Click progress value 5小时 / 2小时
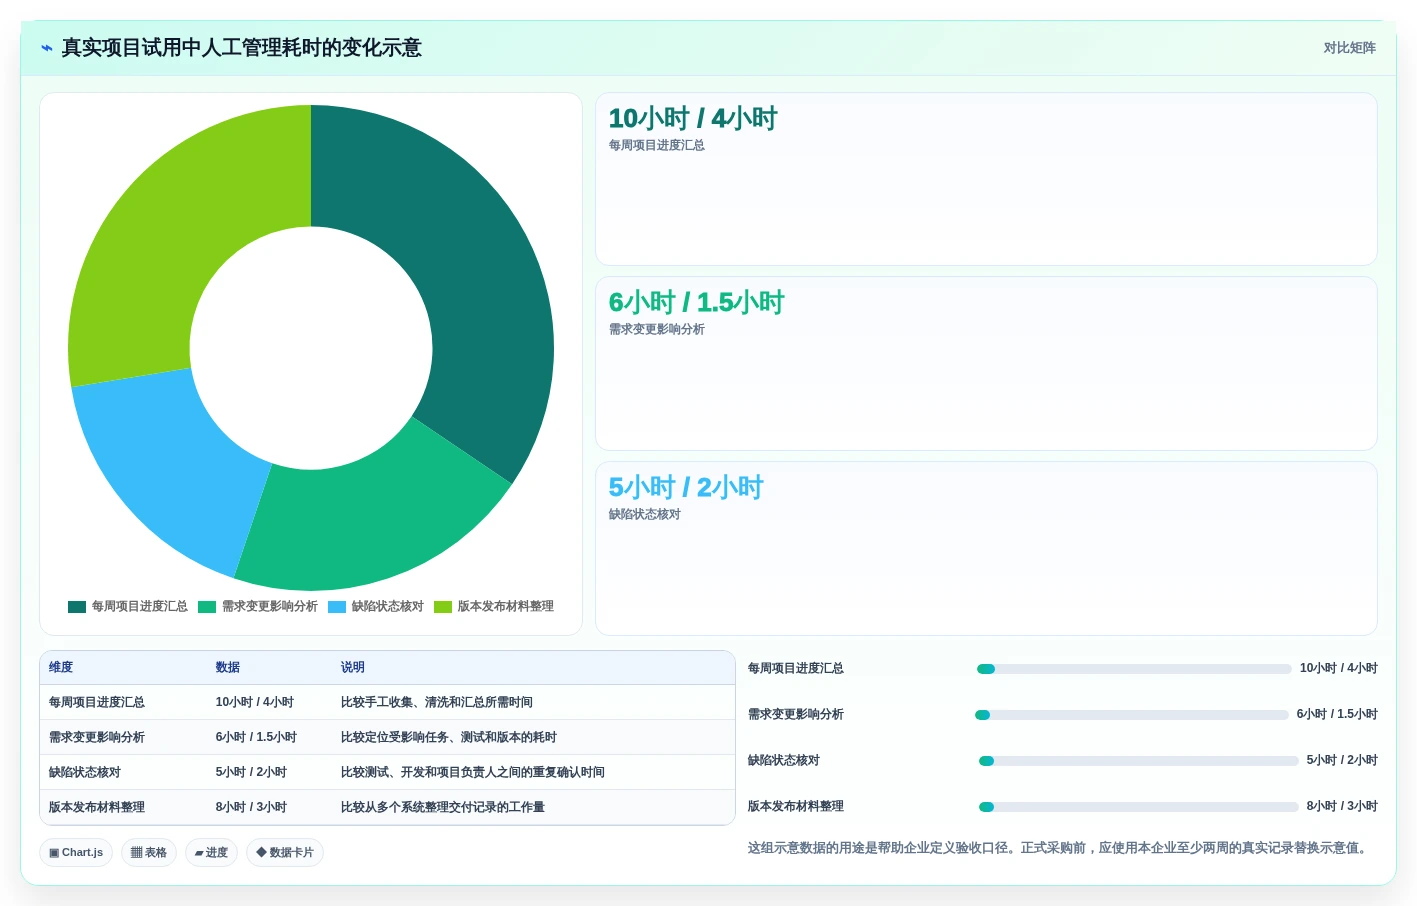 tap(1342, 761)
